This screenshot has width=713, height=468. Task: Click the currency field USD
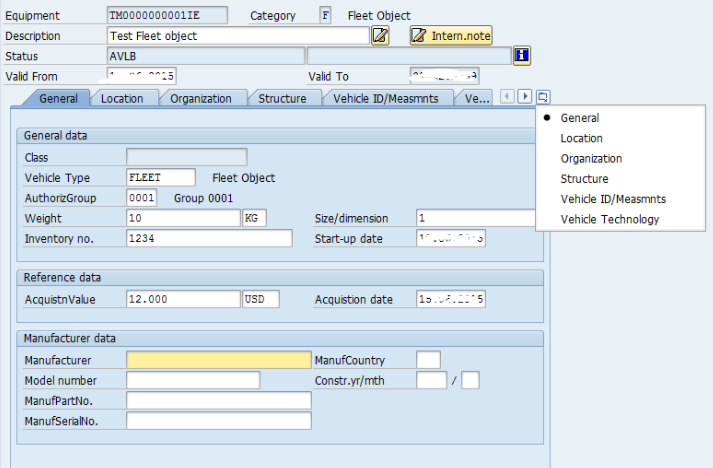click(261, 299)
